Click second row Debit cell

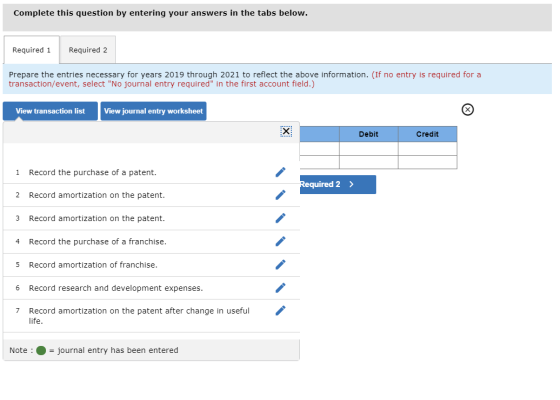click(369, 162)
